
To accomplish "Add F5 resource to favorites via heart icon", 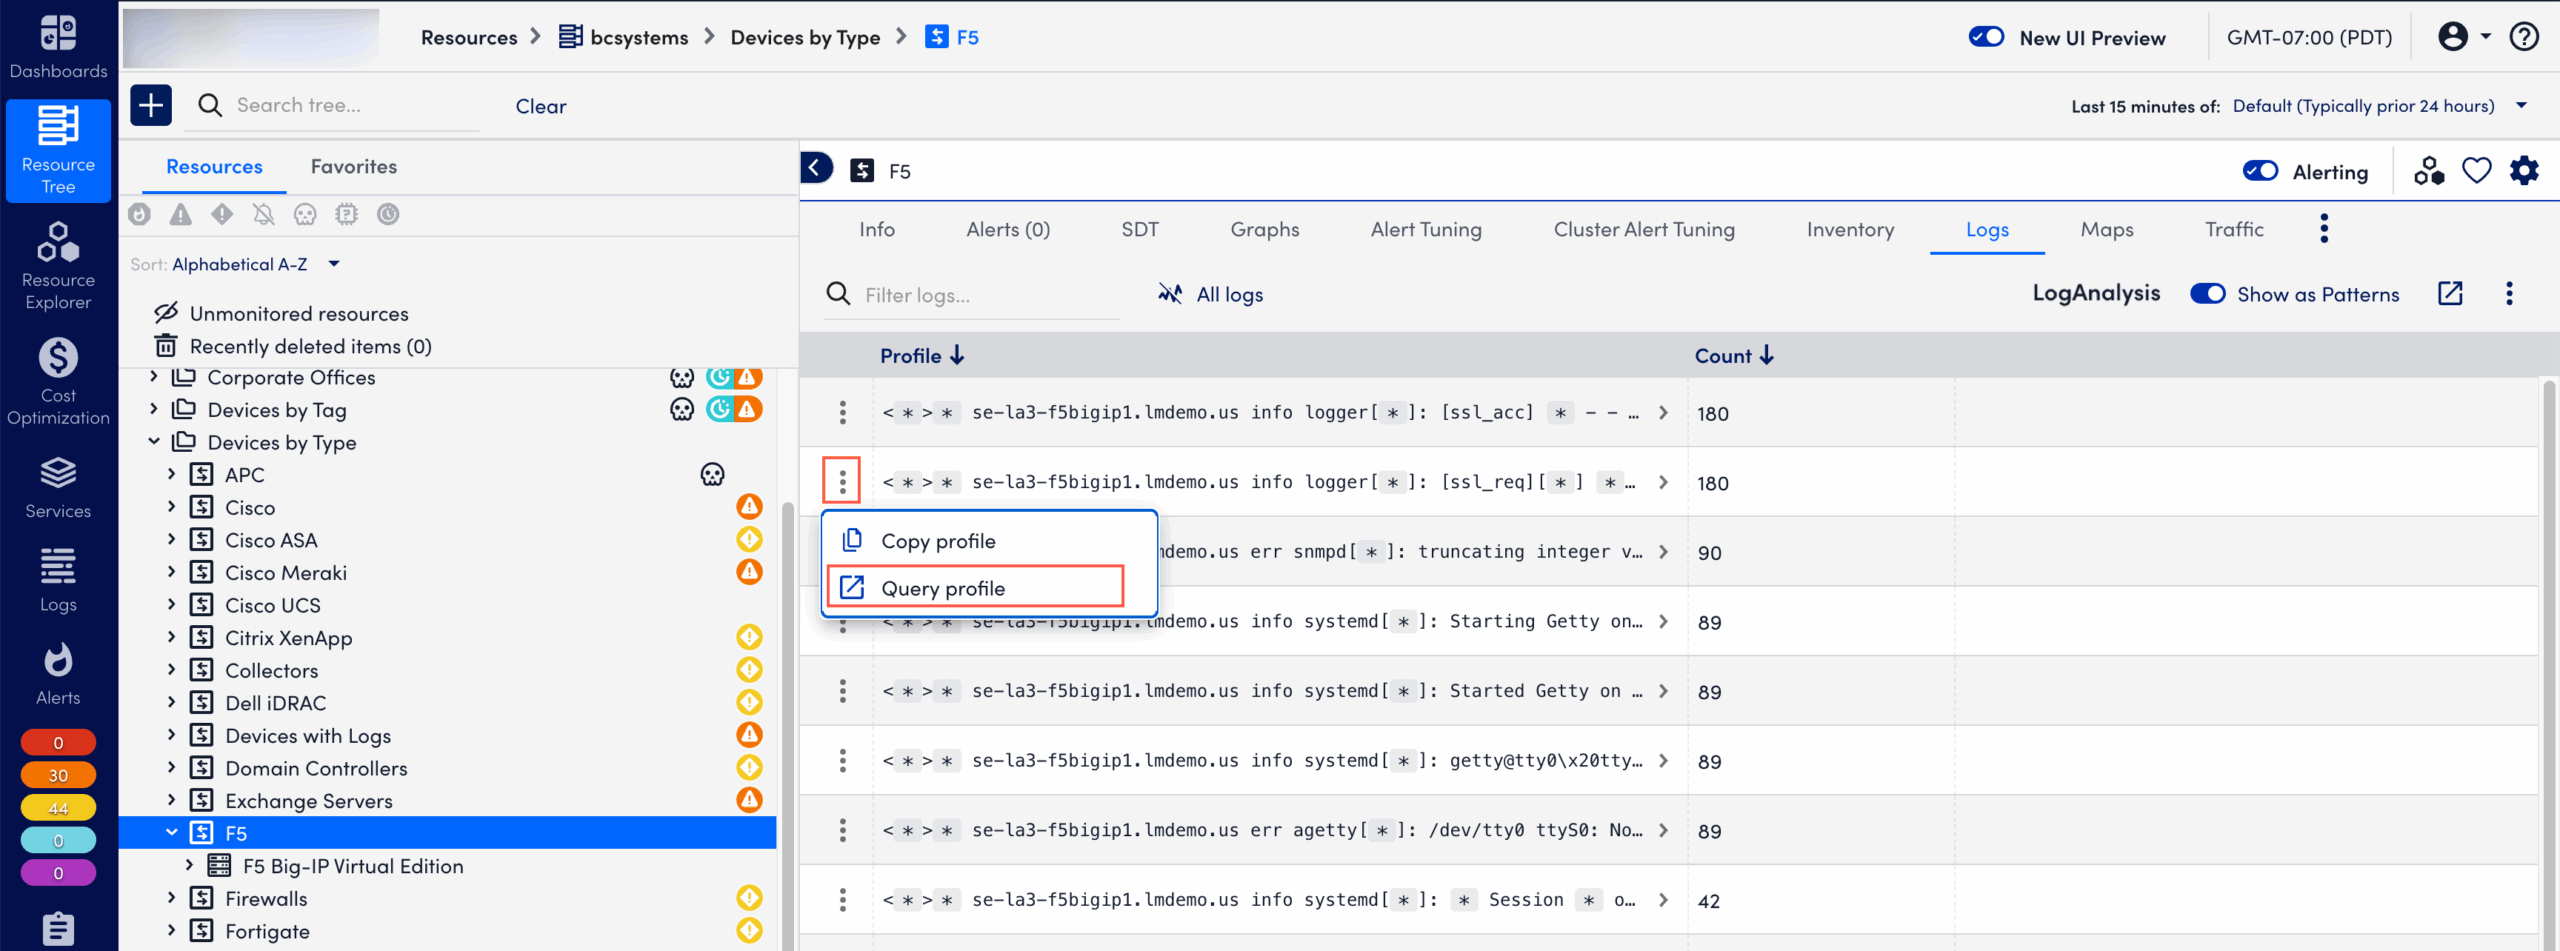I will (x=2477, y=170).
